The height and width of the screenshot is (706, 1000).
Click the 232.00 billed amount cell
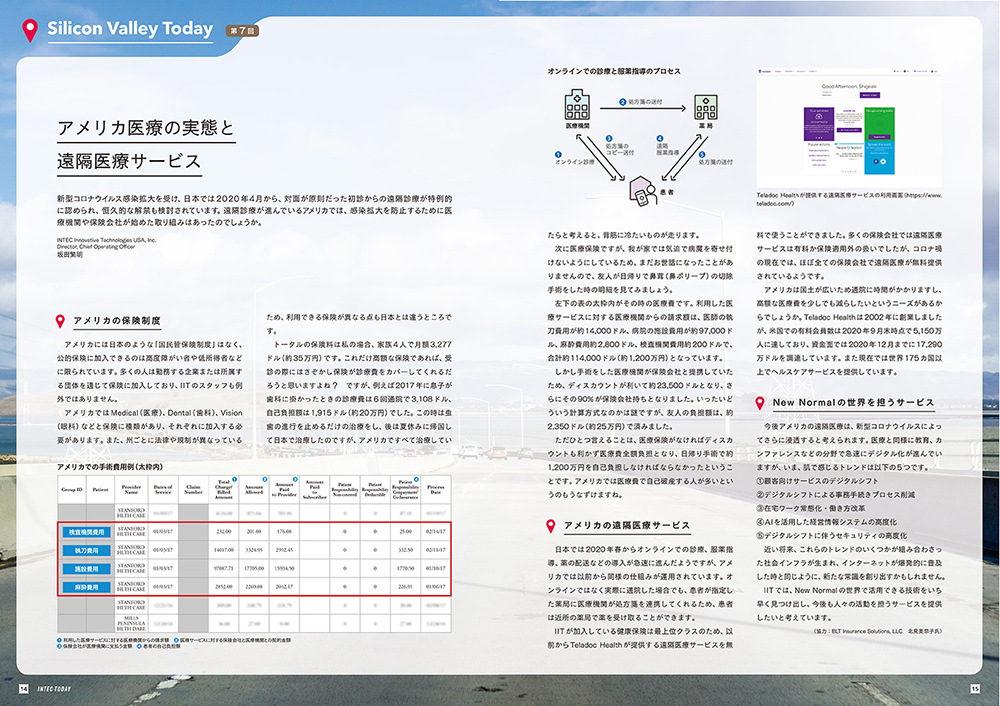point(224,531)
